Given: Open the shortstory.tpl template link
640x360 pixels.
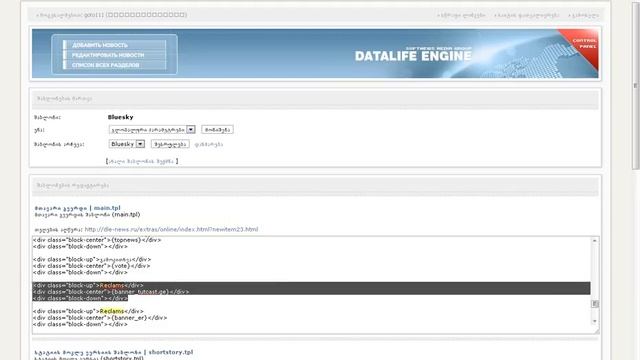Looking at the screenshot, I should 171,352.
